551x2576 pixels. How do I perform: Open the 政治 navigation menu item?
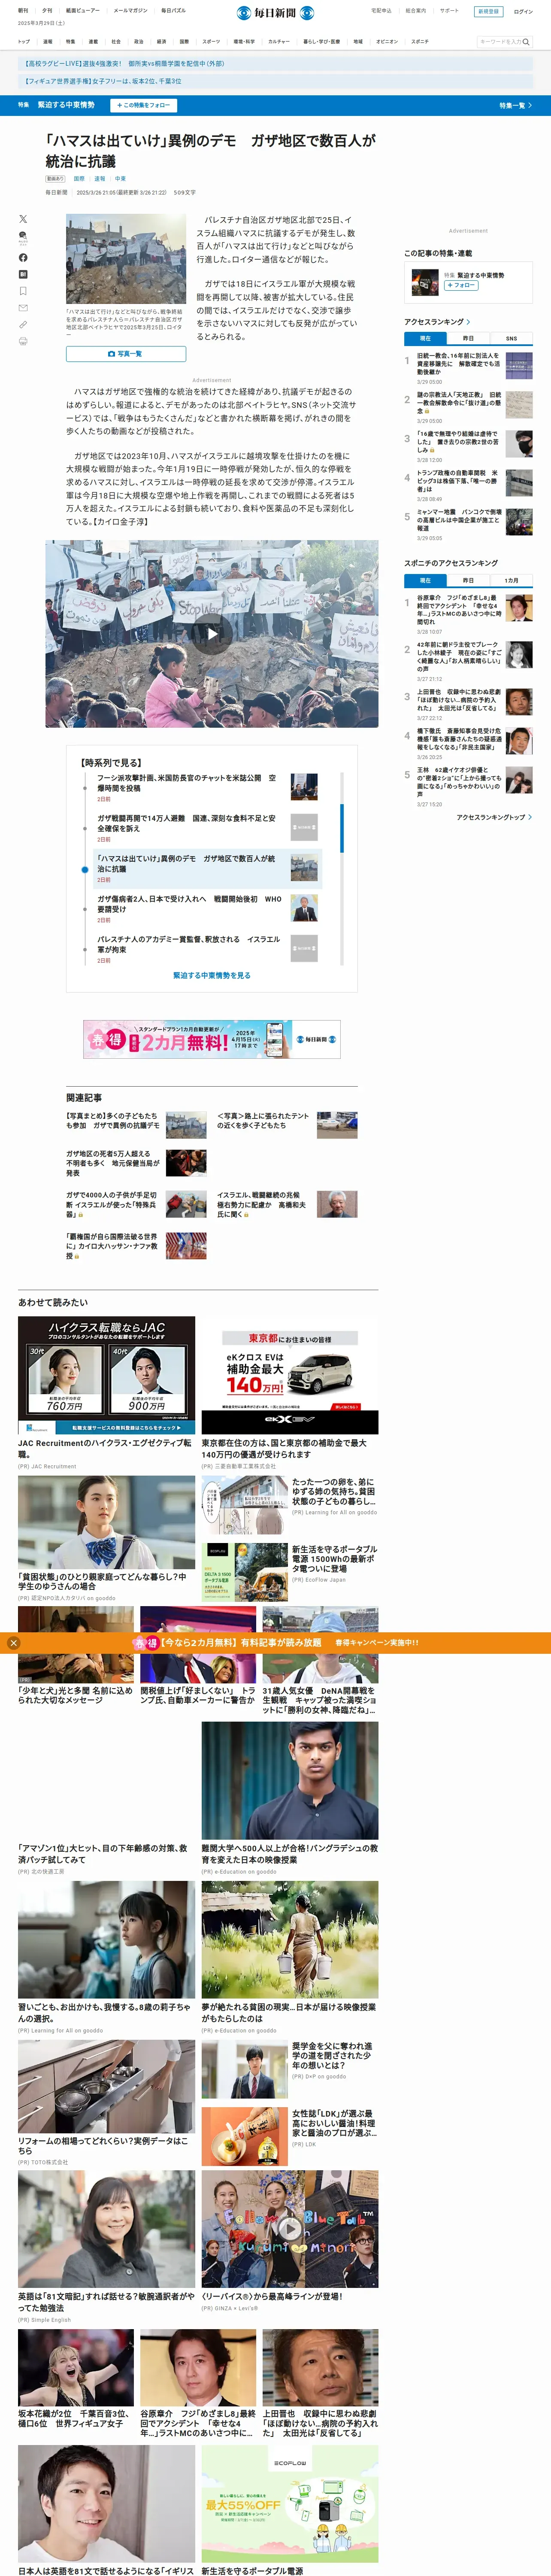(x=139, y=42)
